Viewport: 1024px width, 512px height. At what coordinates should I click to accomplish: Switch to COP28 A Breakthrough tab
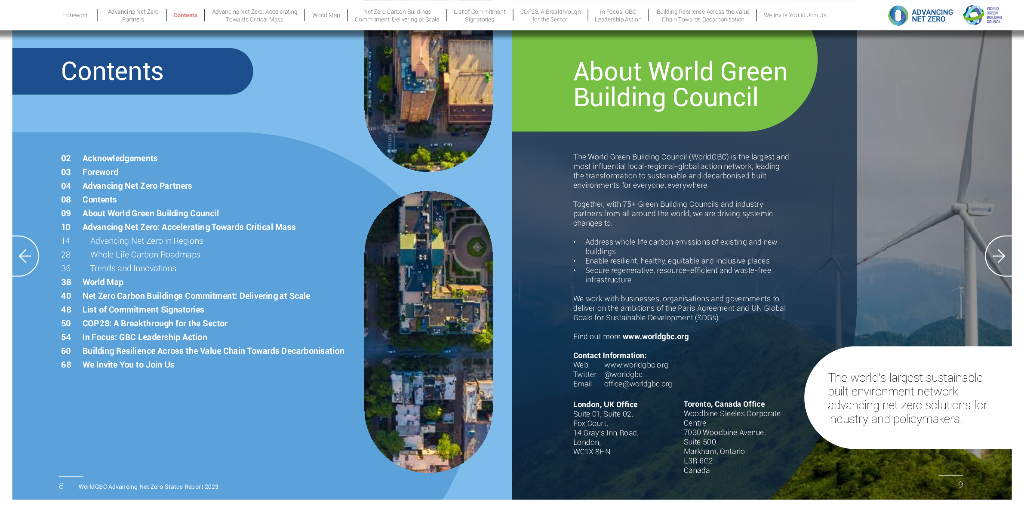pyautogui.click(x=550, y=15)
